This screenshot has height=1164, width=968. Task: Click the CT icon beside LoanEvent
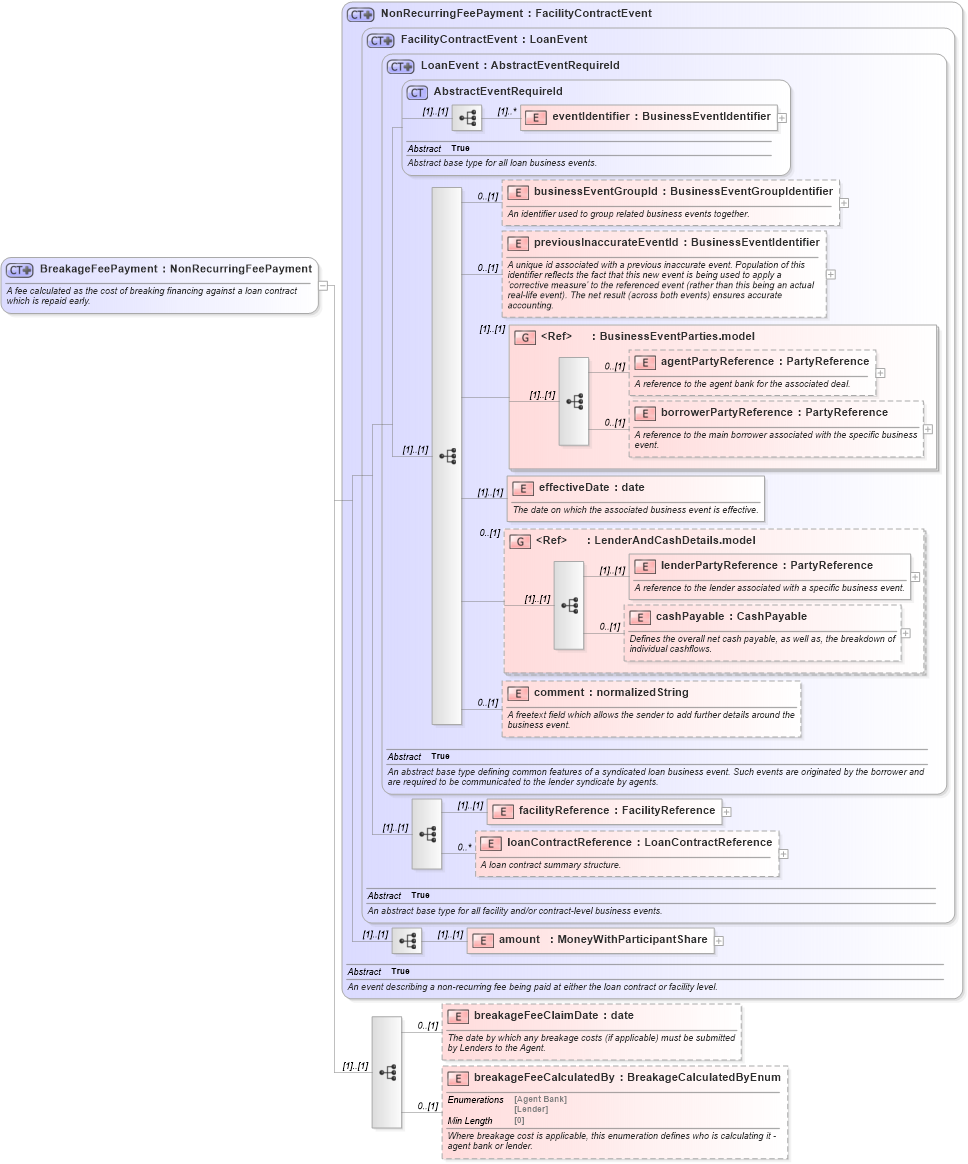point(401,66)
